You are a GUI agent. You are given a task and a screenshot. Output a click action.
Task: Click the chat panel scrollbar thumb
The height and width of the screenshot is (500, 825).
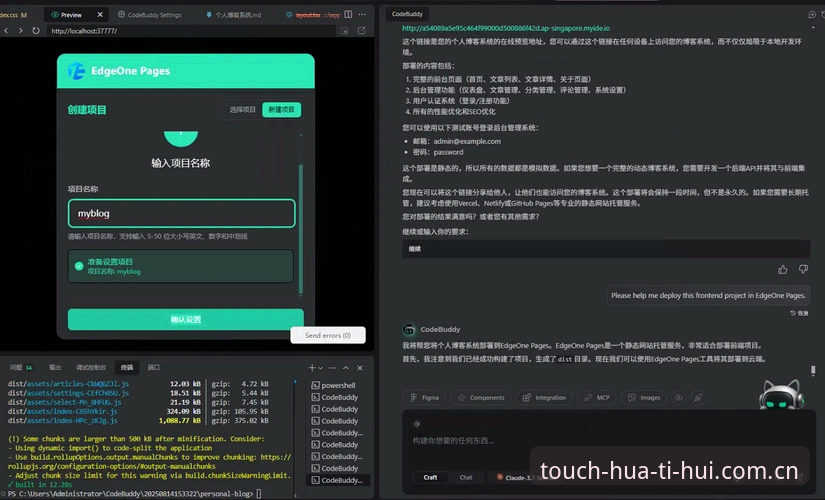tap(813, 371)
